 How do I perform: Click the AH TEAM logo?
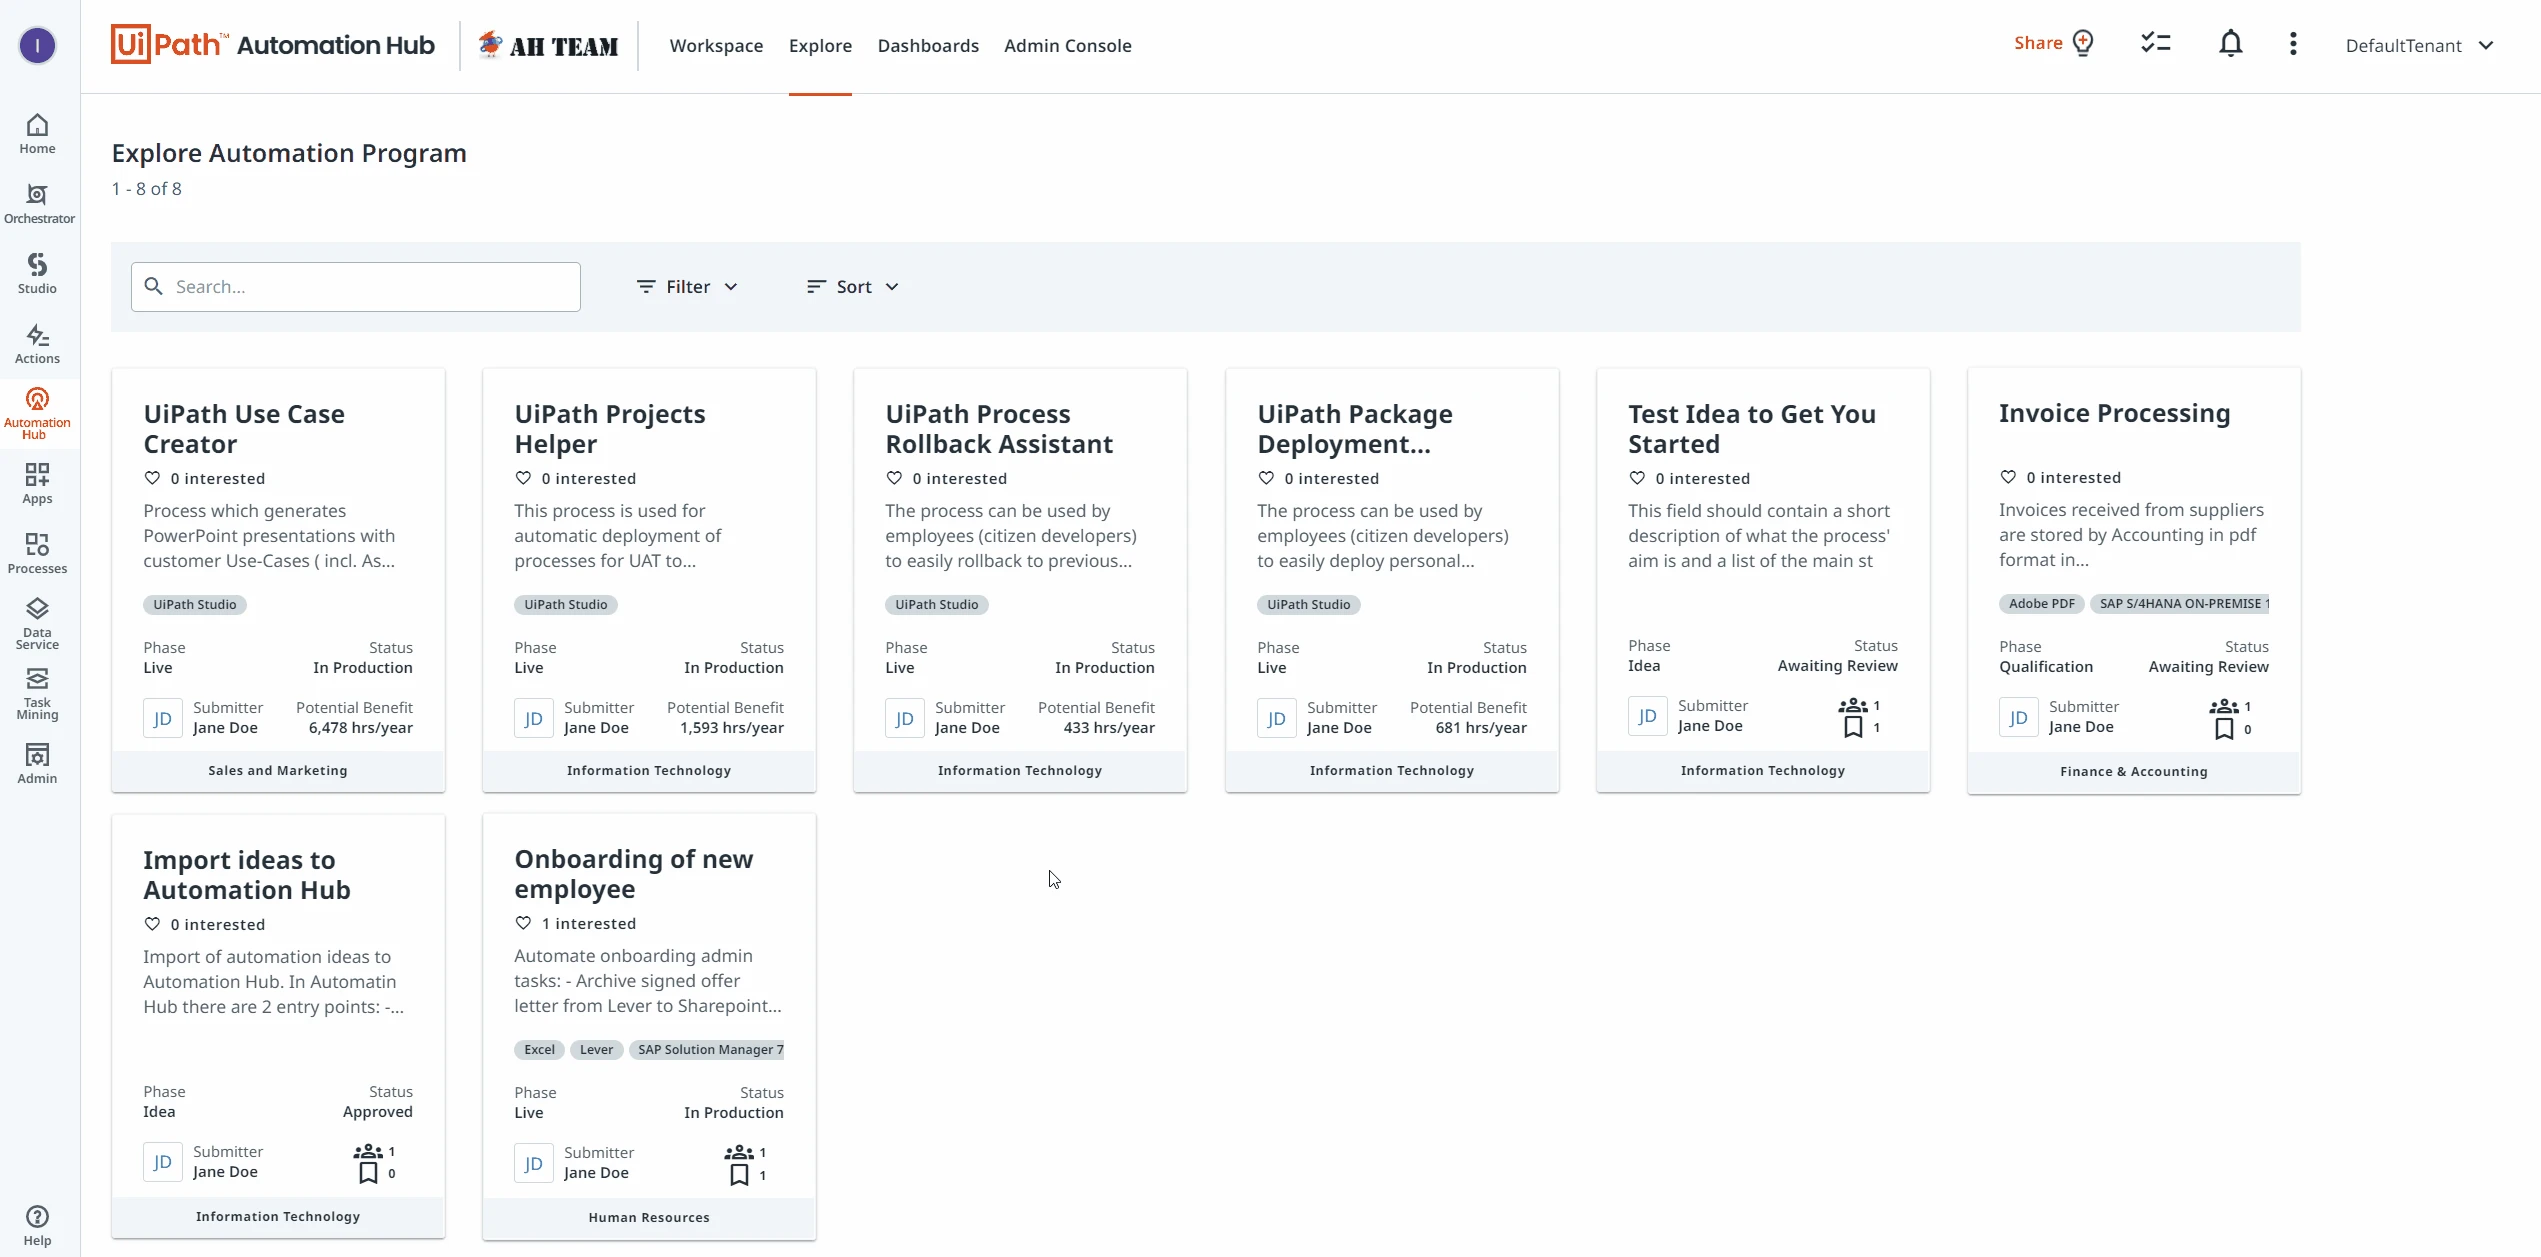click(x=548, y=45)
